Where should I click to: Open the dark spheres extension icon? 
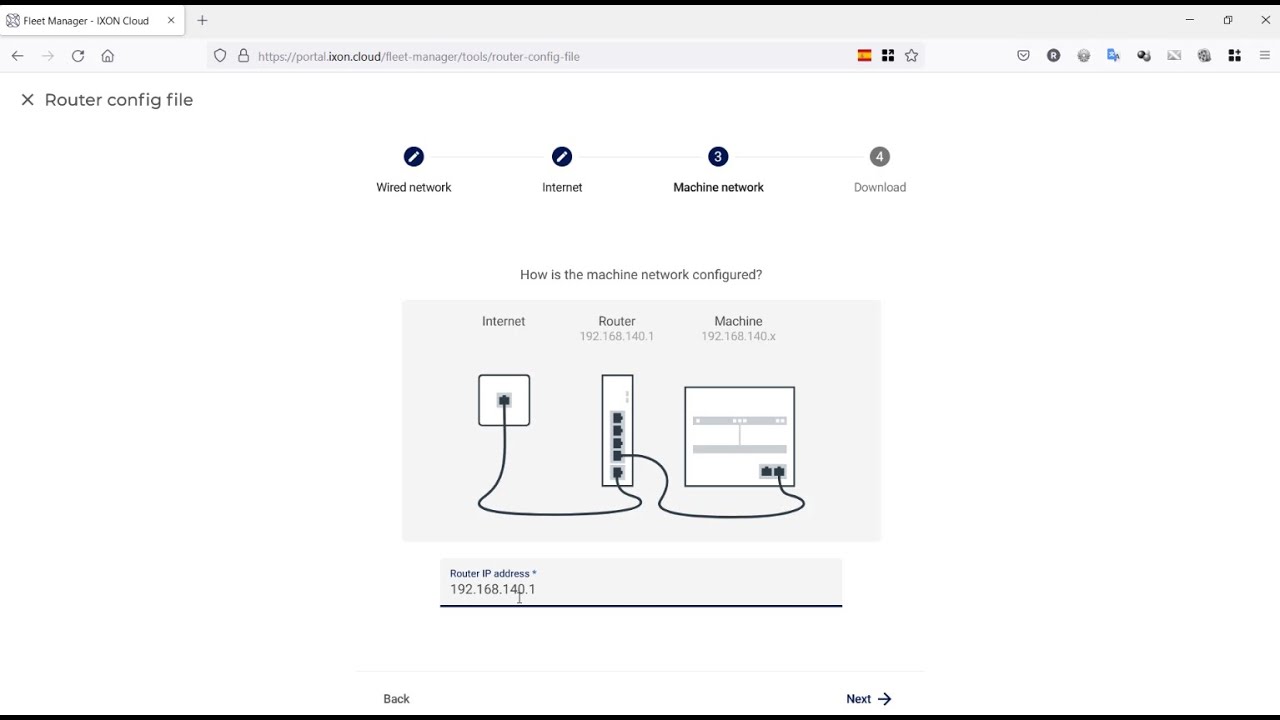(1144, 56)
